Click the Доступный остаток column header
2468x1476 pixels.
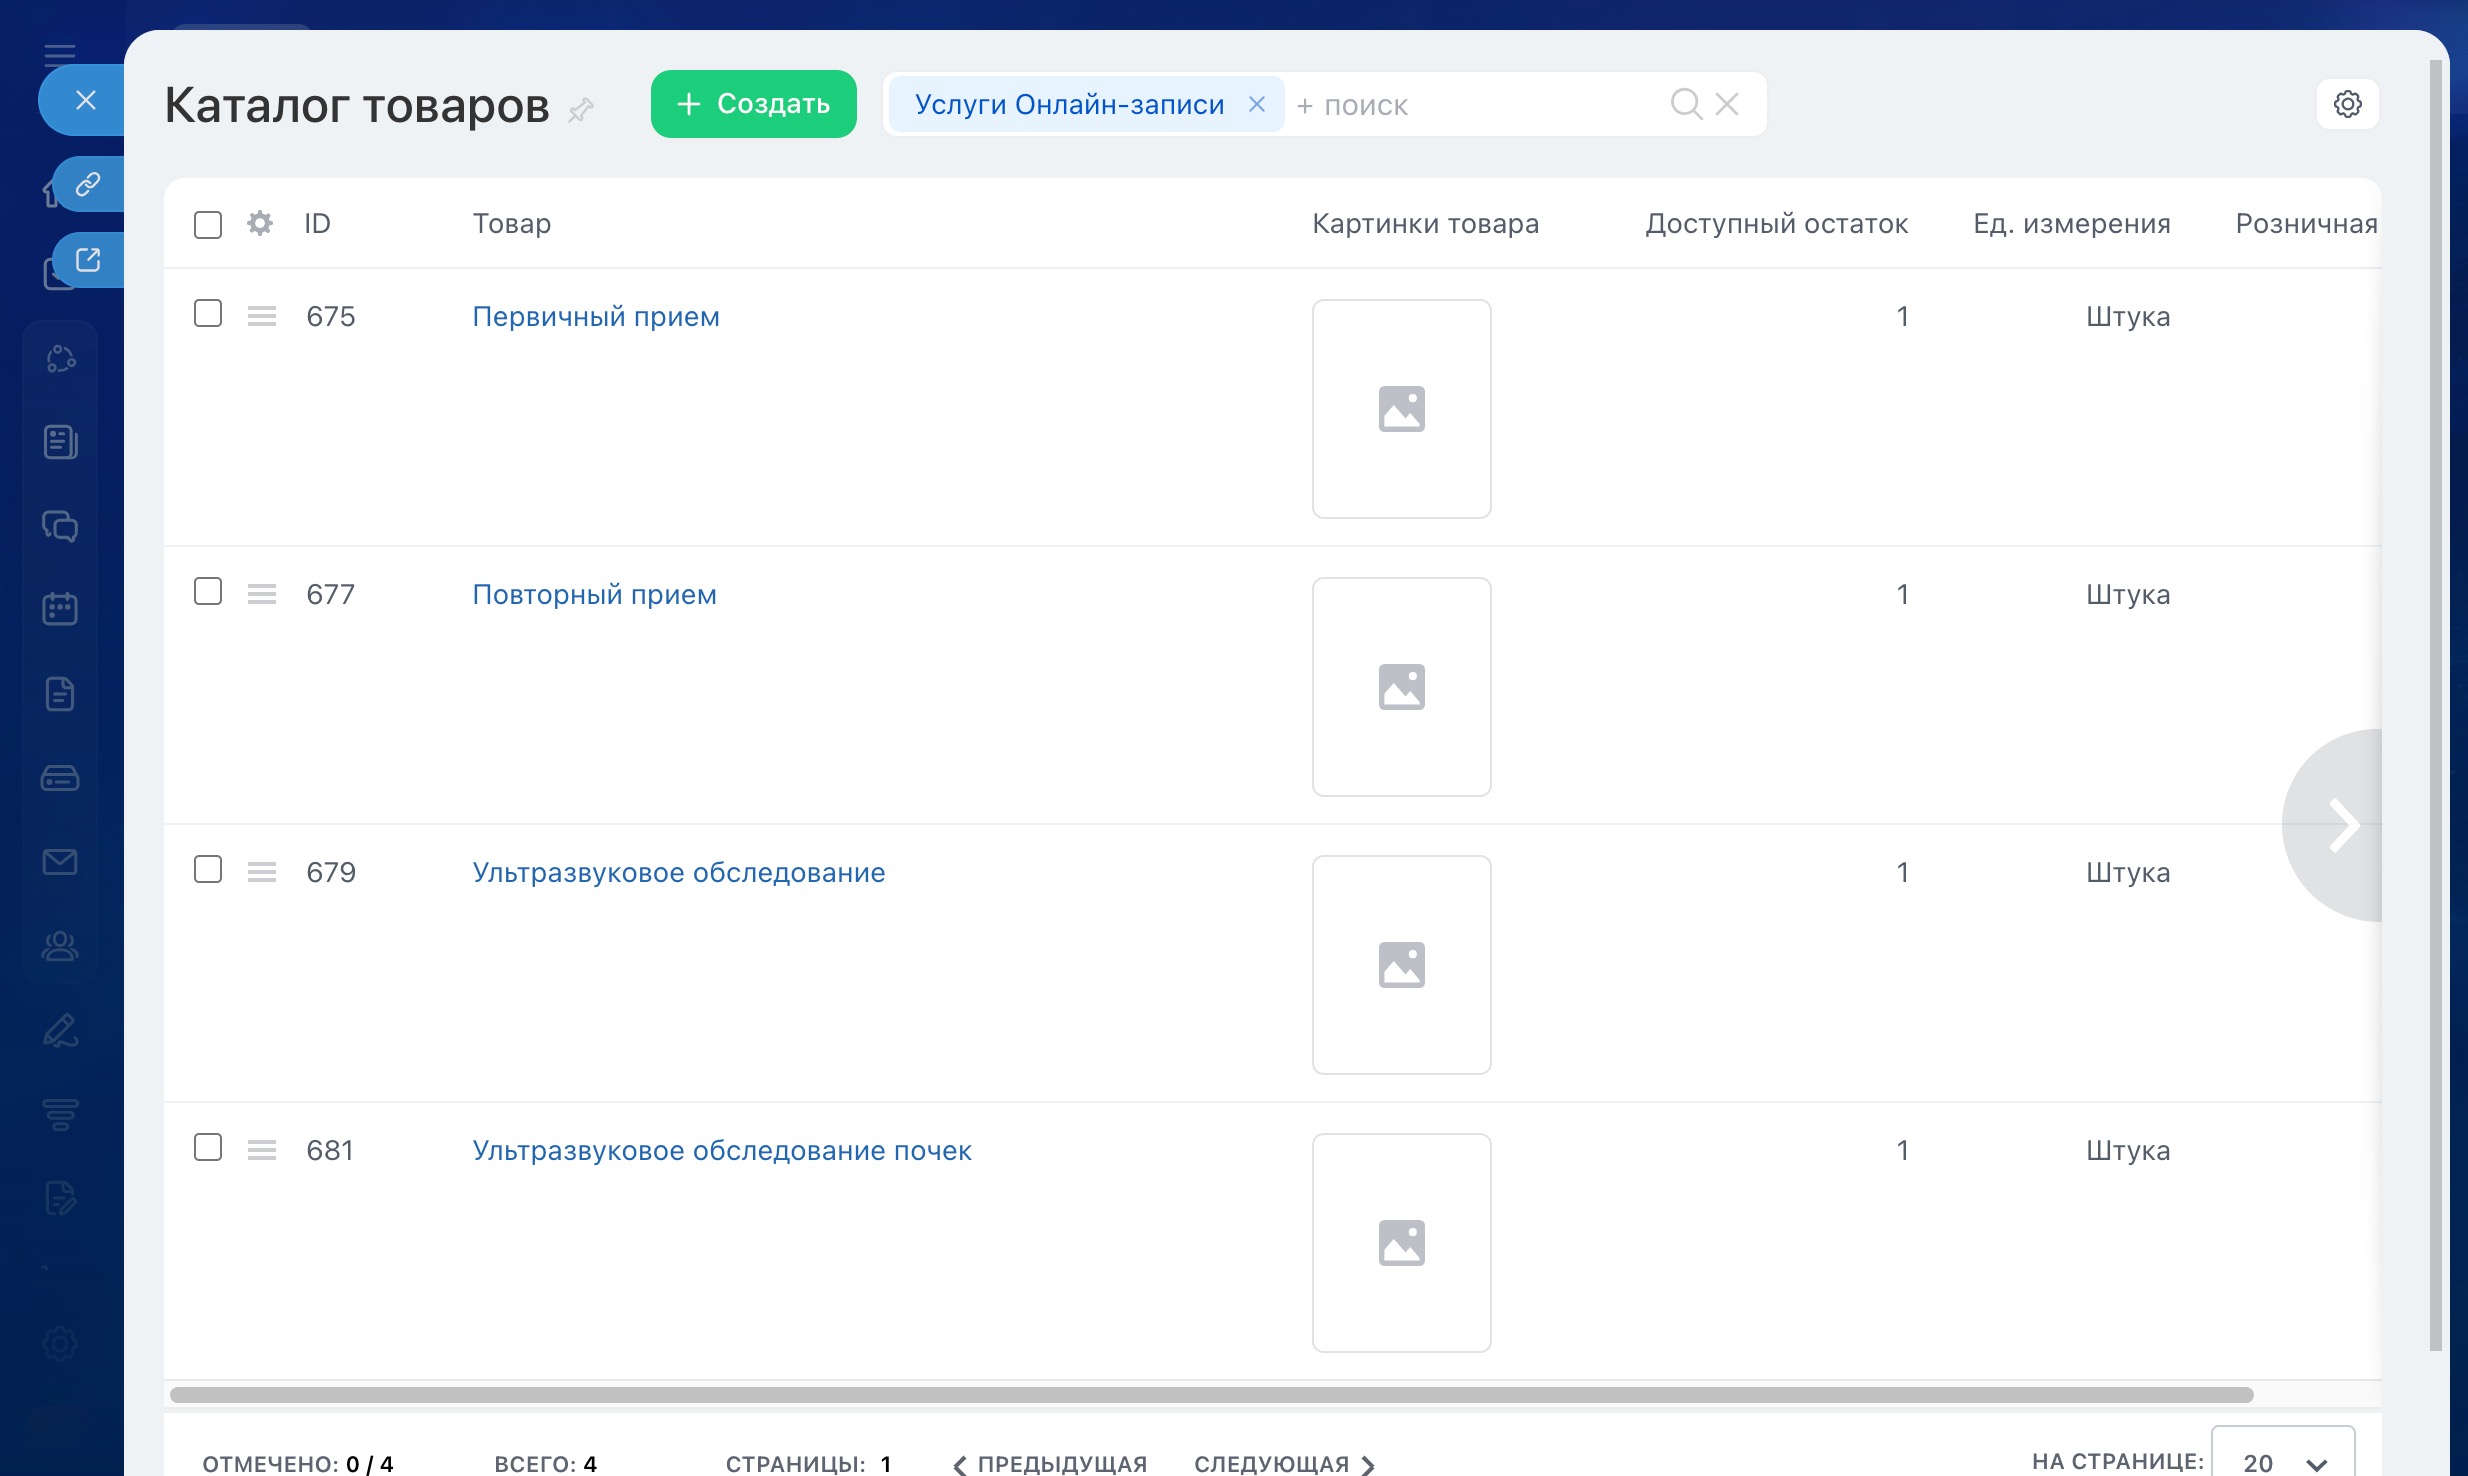tap(1776, 224)
